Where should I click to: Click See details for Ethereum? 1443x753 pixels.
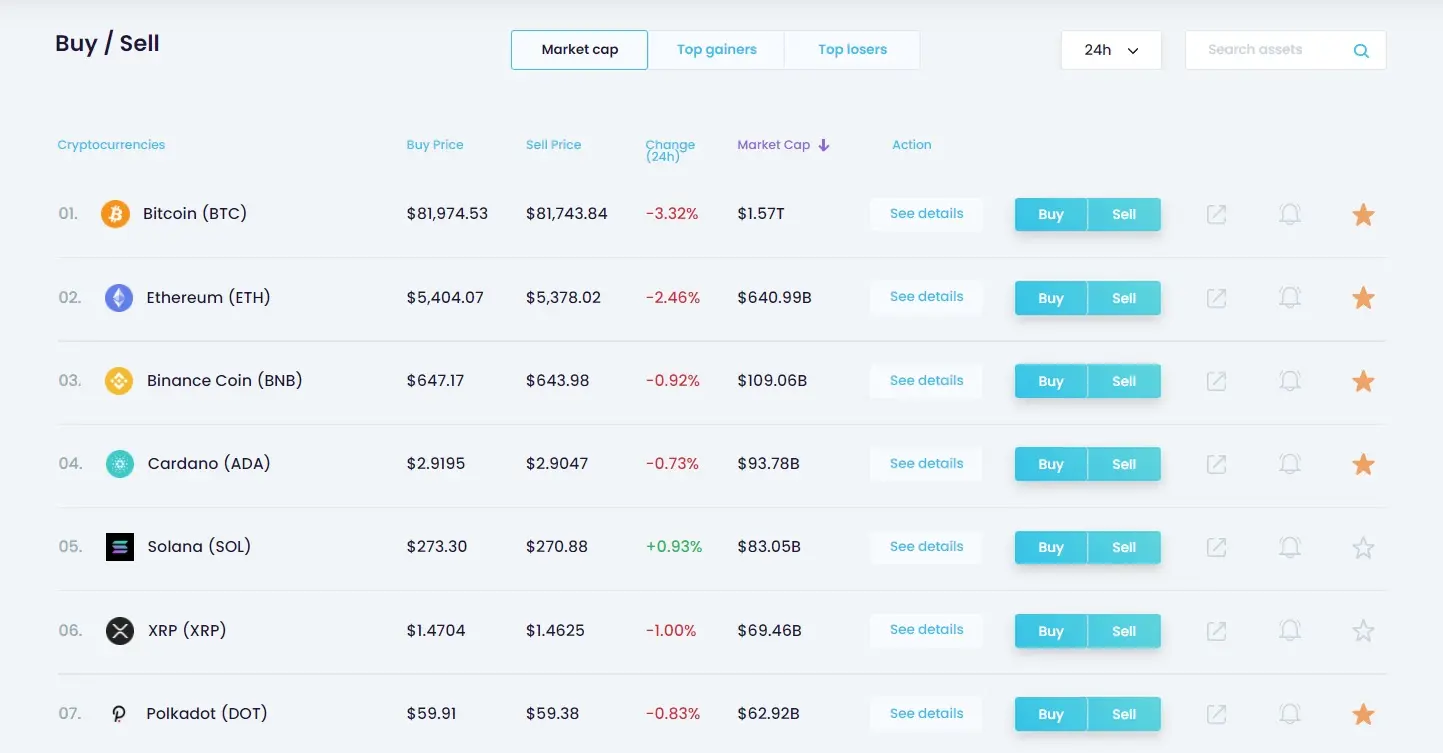click(926, 297)
